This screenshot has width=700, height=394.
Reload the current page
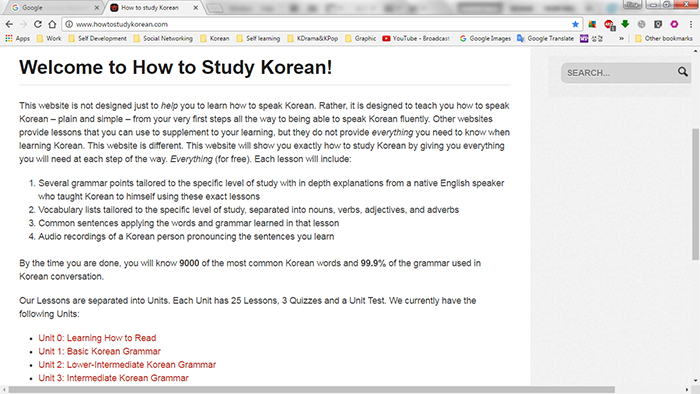click(x=38, y=24)
